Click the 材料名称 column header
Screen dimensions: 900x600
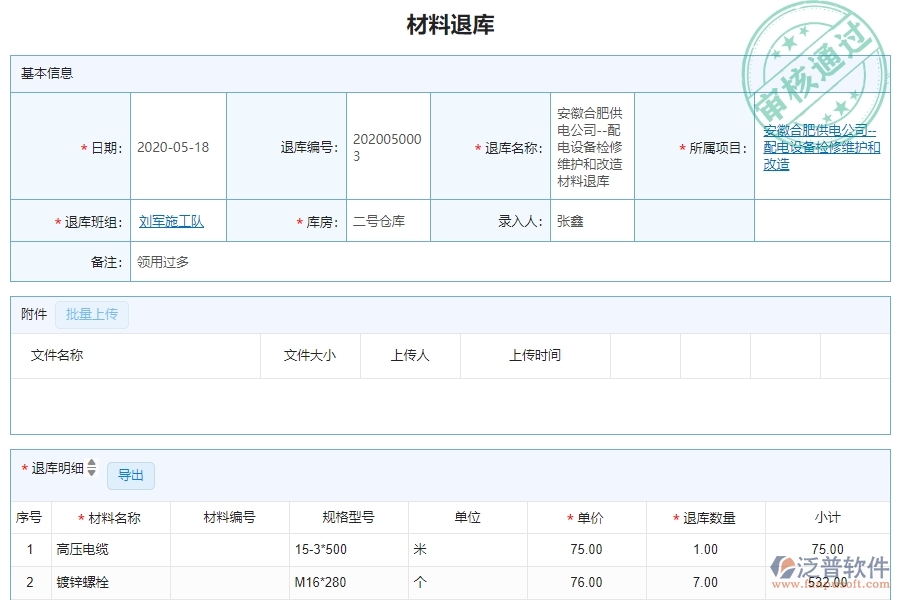114,517
